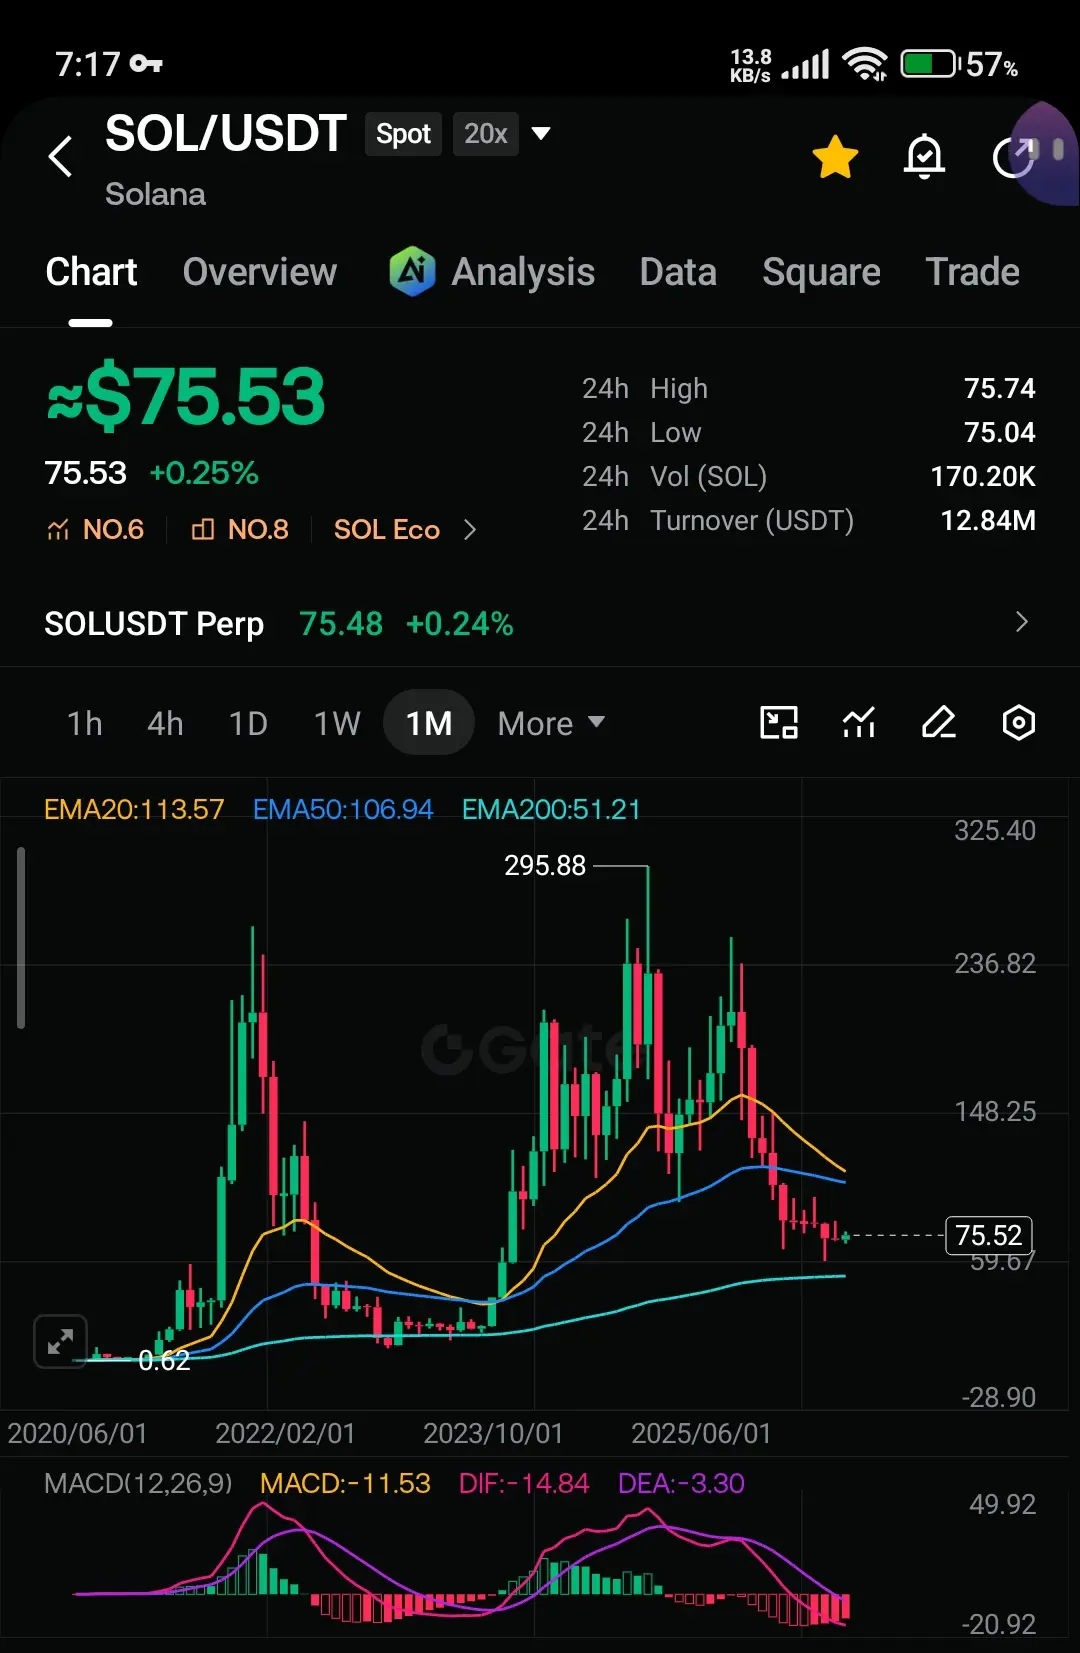
Task: Select the 1D timeframe
Action: tap(248, 723)
